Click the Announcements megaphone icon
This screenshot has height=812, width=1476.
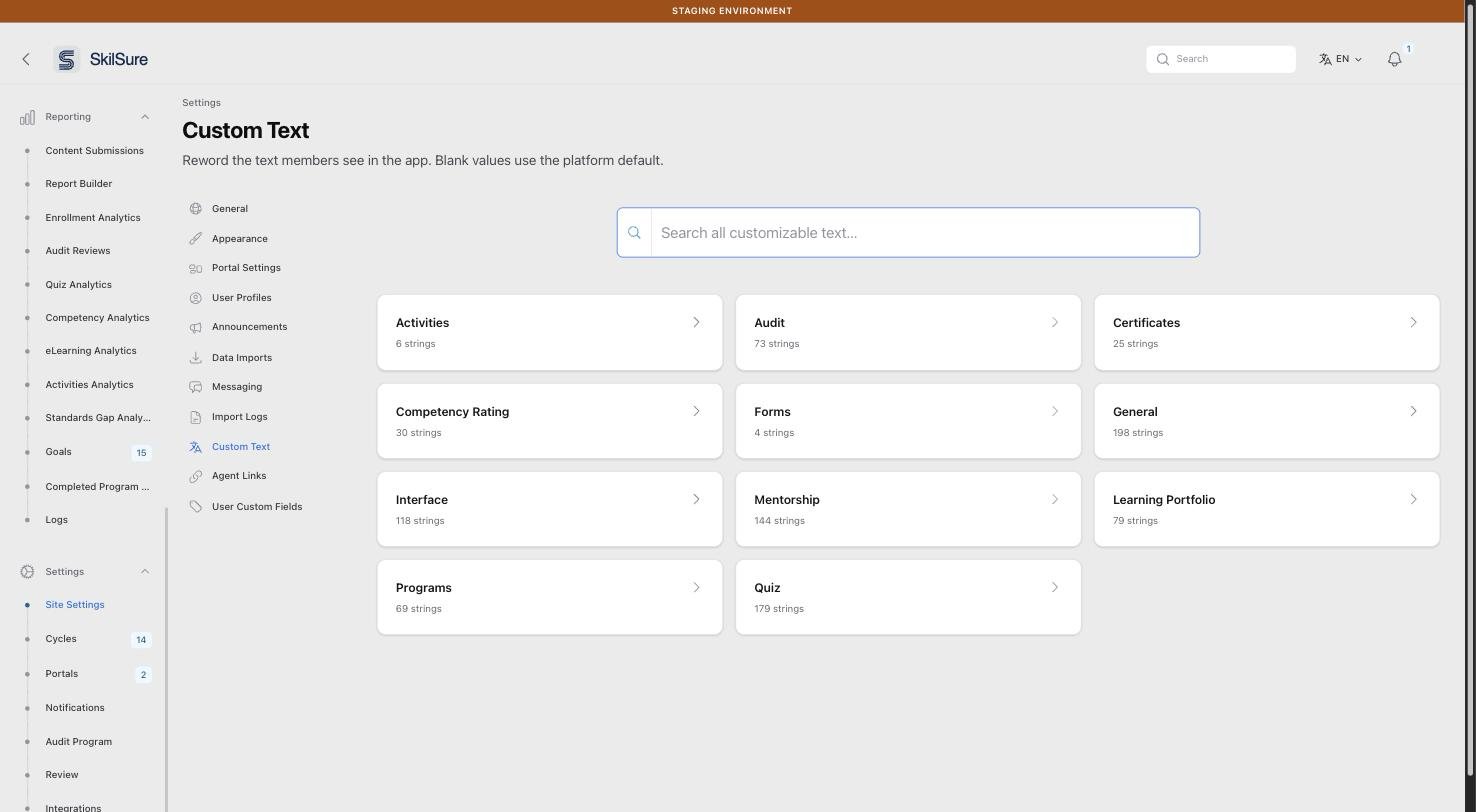pos(196,327)
